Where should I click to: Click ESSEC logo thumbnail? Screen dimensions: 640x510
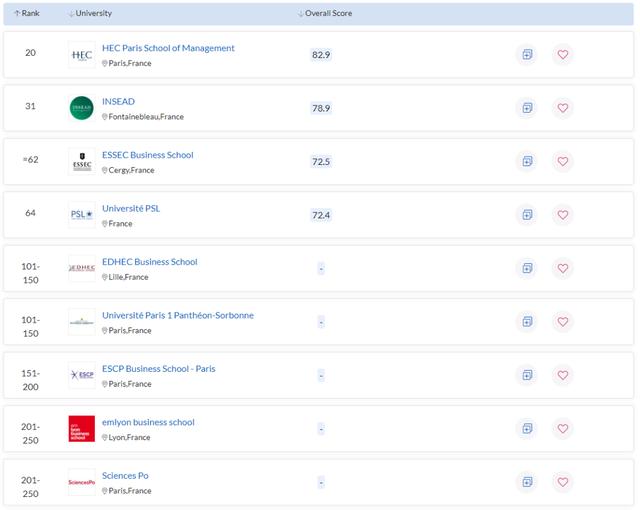82,162
